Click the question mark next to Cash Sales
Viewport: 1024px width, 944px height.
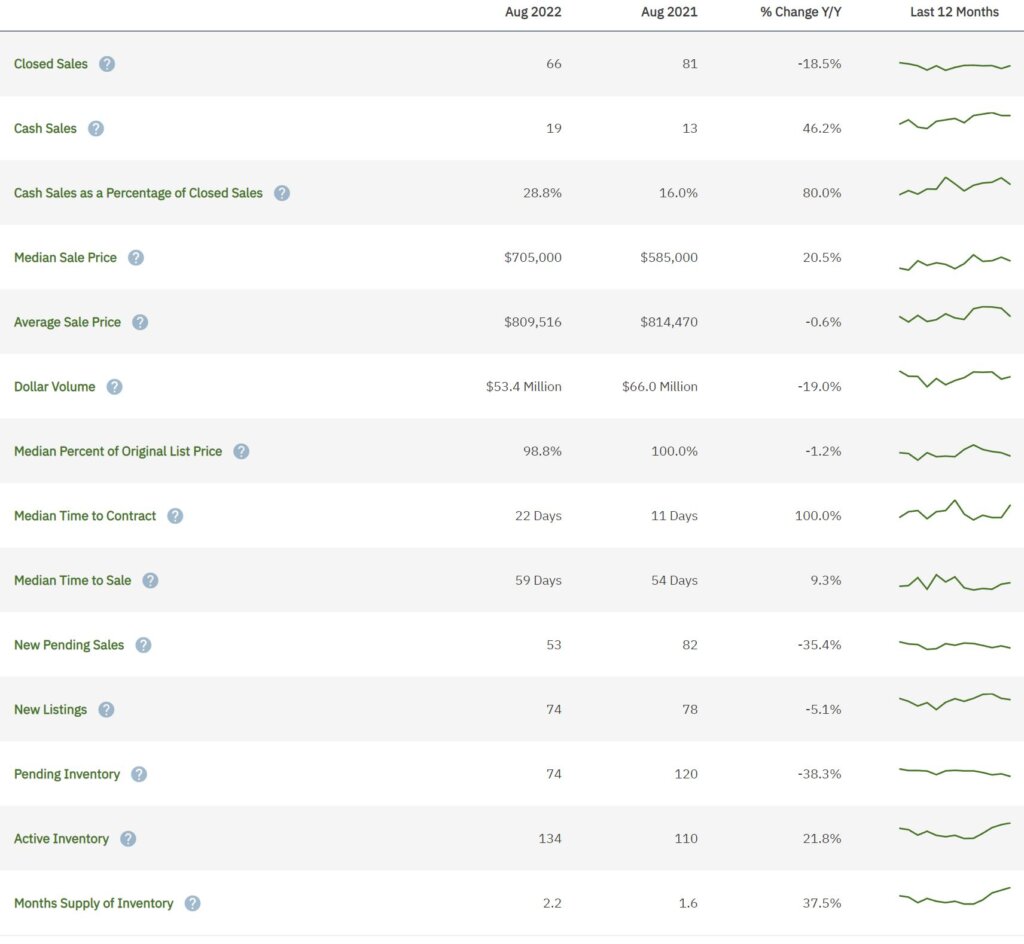click(96, 128)
